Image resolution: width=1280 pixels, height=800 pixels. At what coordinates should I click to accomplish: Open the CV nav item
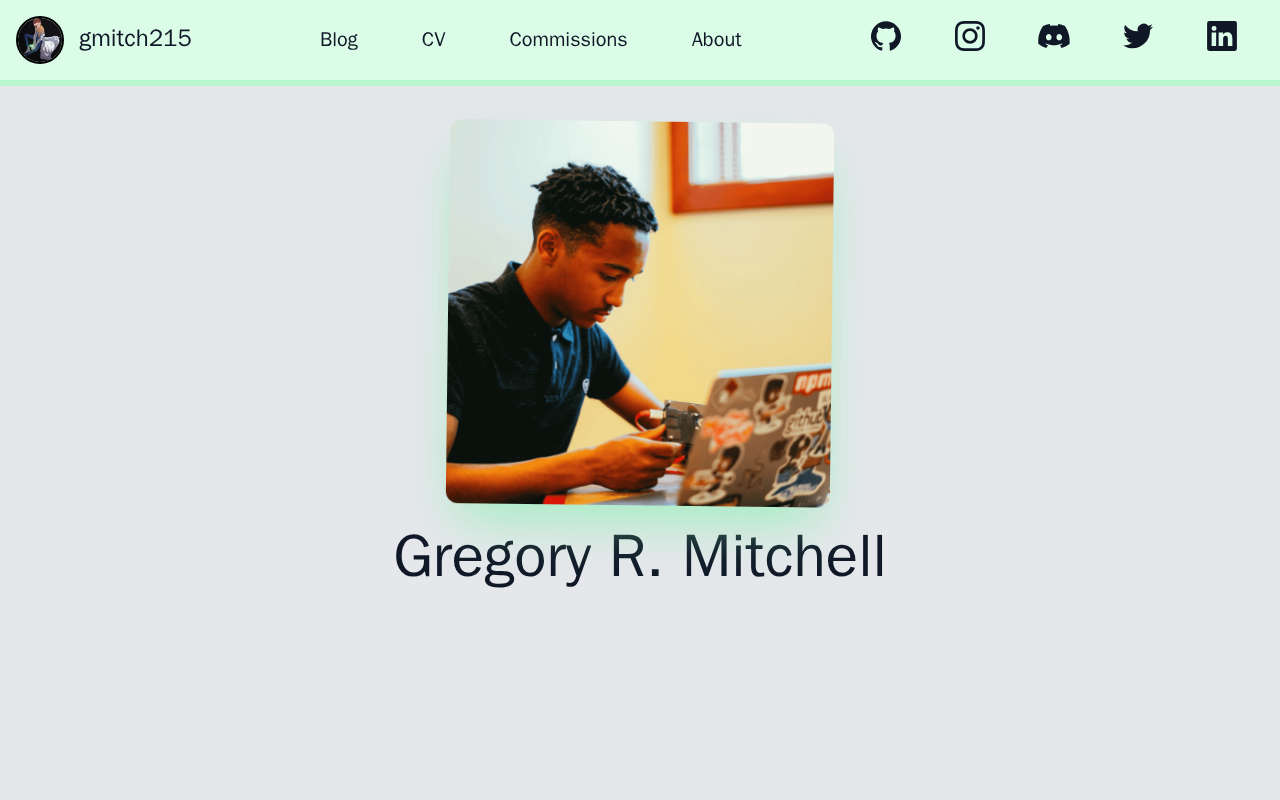pos(433,40)
